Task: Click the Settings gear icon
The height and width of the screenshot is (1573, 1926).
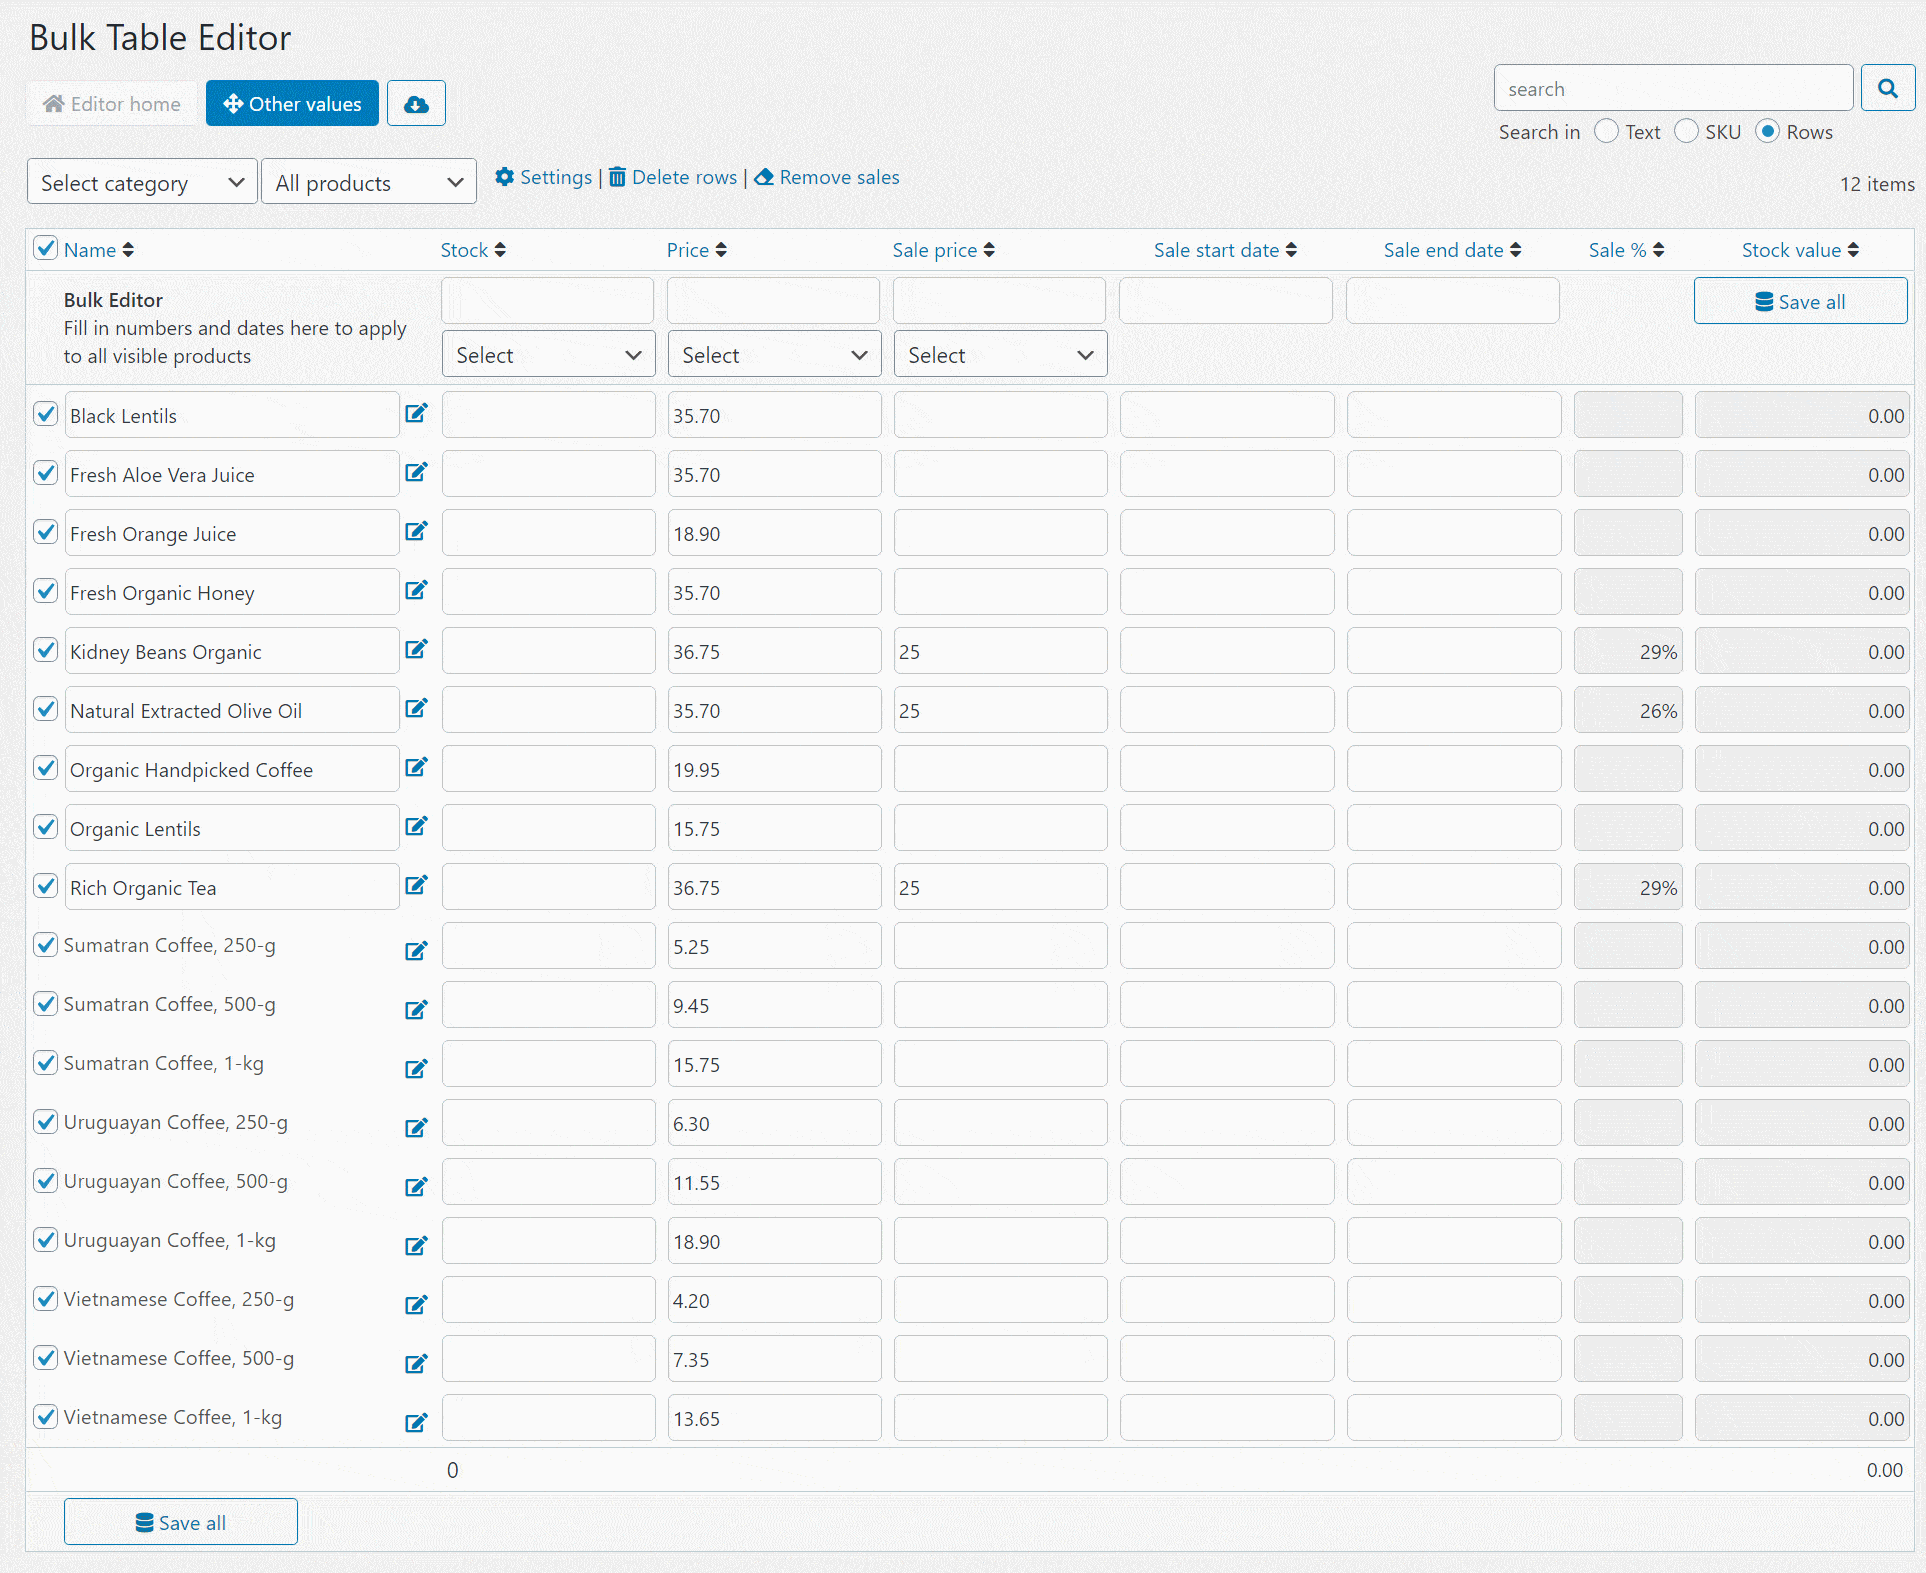Action: point(506,177)
